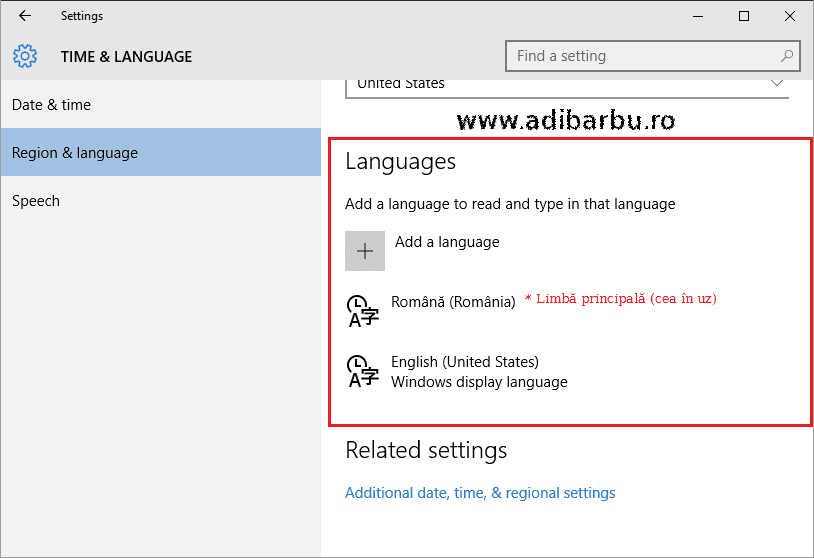Click the back arrow in title bar

(x=25, y=16)
